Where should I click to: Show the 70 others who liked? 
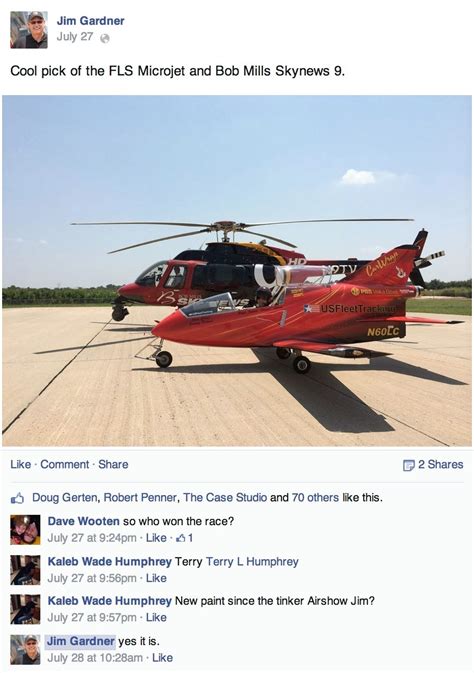click(315, 497)
